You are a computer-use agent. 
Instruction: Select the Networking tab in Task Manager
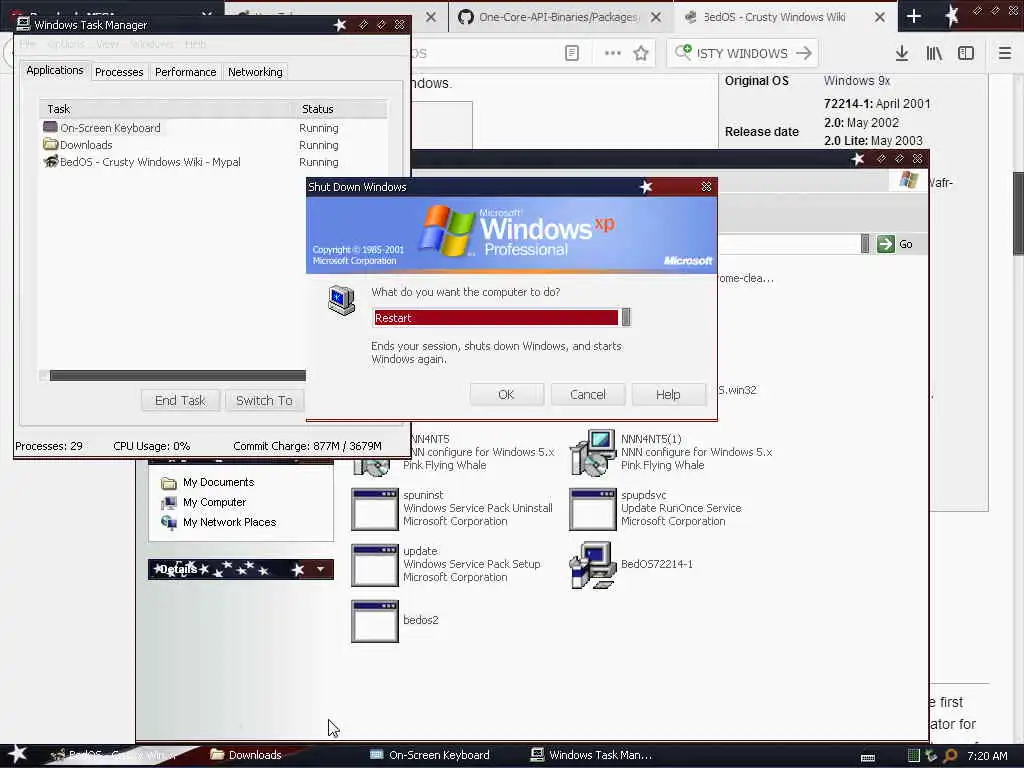tap(255, 72)
